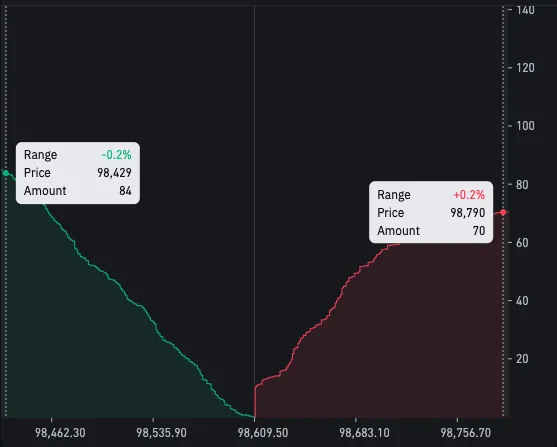Click the 98,790 price in ask tooltip
557x447 pixels.
[468, 213]
